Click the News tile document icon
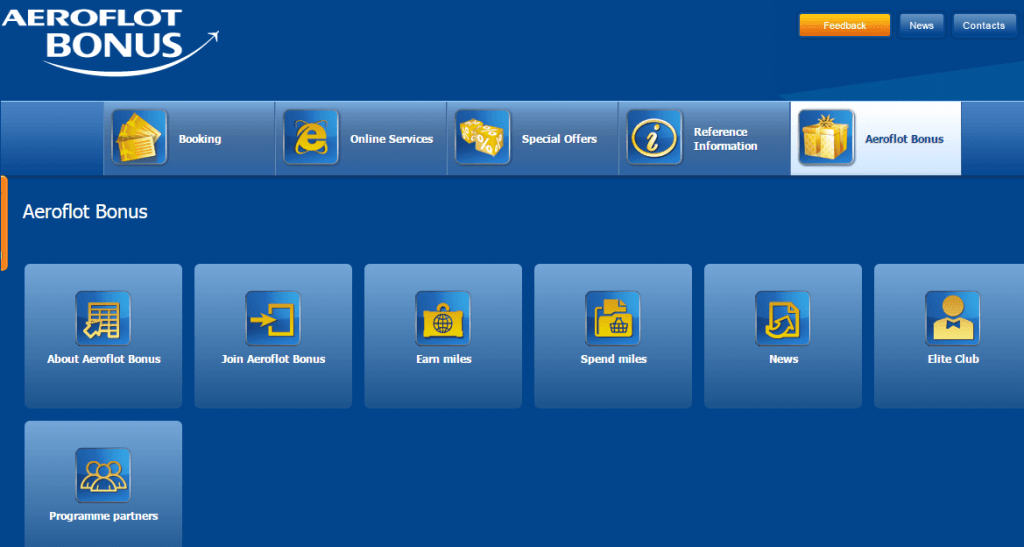Image resolution: width=1024 pixels, height=547 pixels. click(x=782, y=318)
